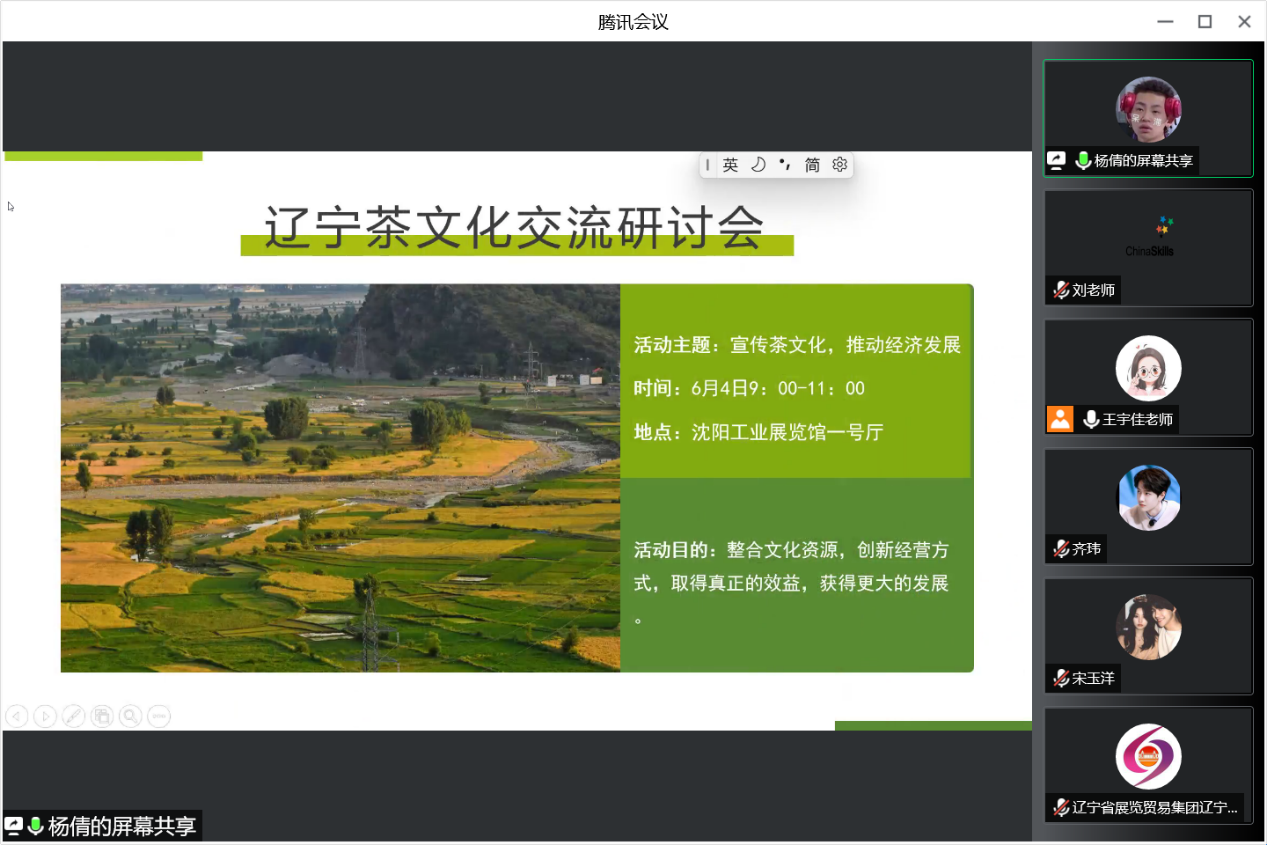
Task: Maximize the 腾讯会议 window
Action: (1205, 21)
